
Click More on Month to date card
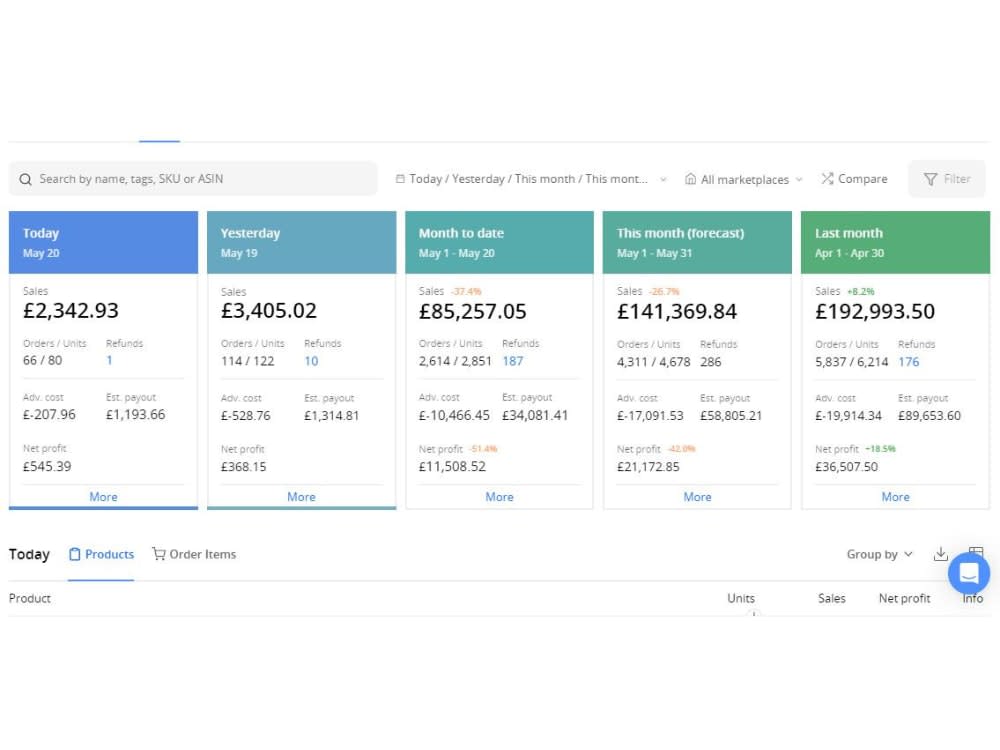499,497
